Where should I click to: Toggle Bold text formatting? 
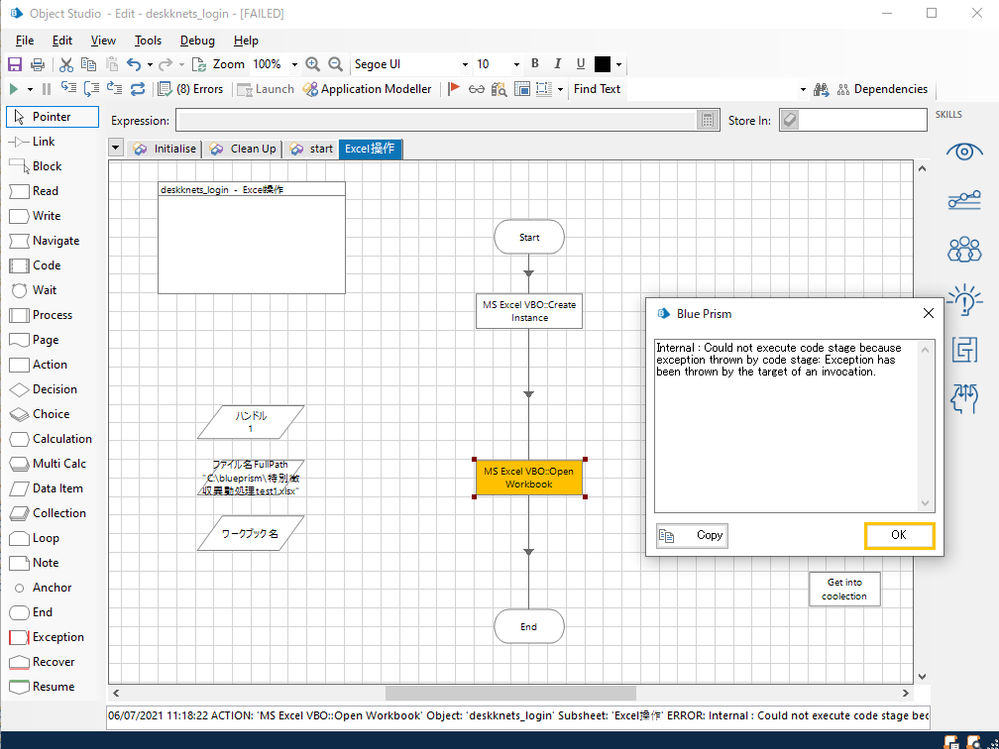535,64
